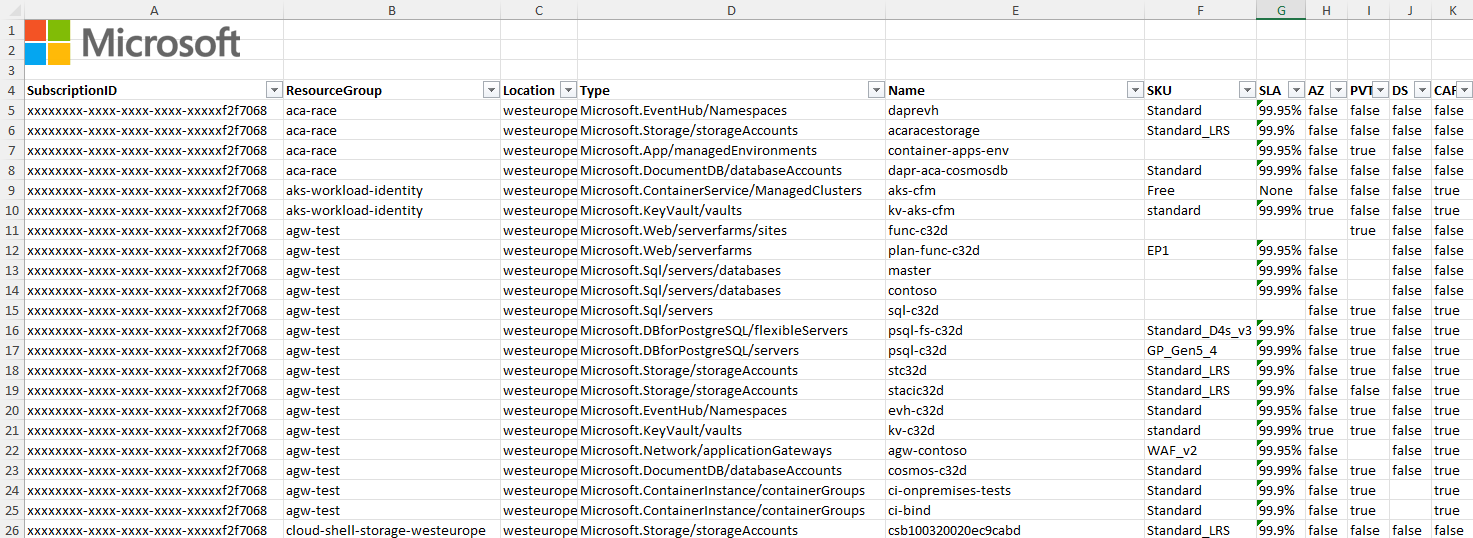Viewport: 1473px width, 538px height.
Task: Click the None SLA cell
Action: click(1281, 190)
